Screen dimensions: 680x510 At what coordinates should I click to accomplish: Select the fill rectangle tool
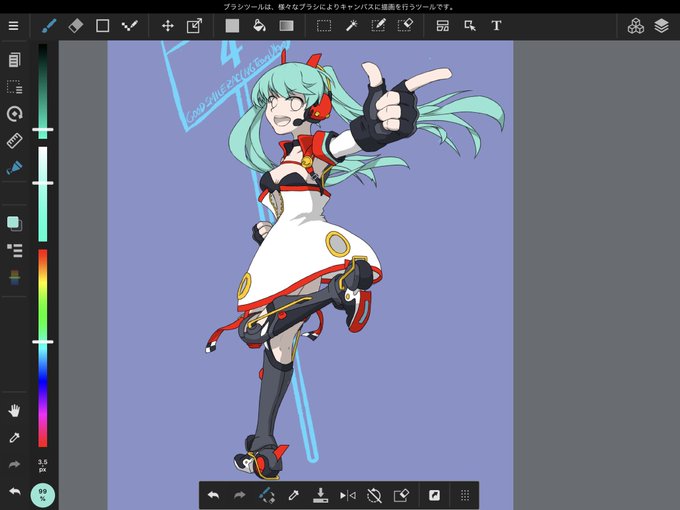(232, 26)
